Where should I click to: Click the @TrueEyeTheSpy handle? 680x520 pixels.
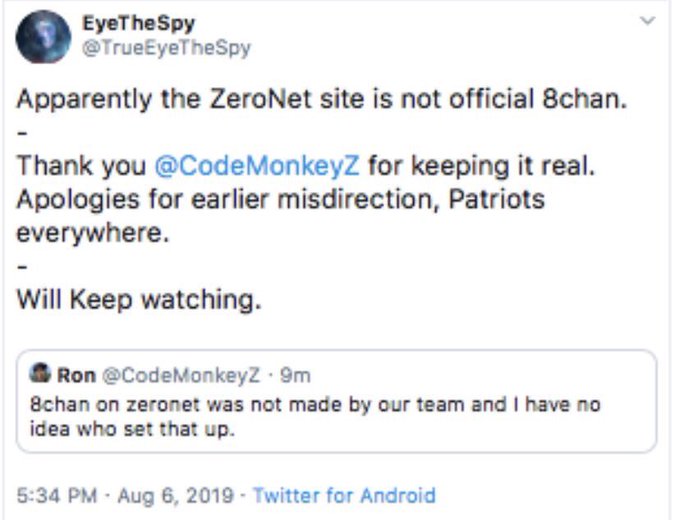[167, 48]
